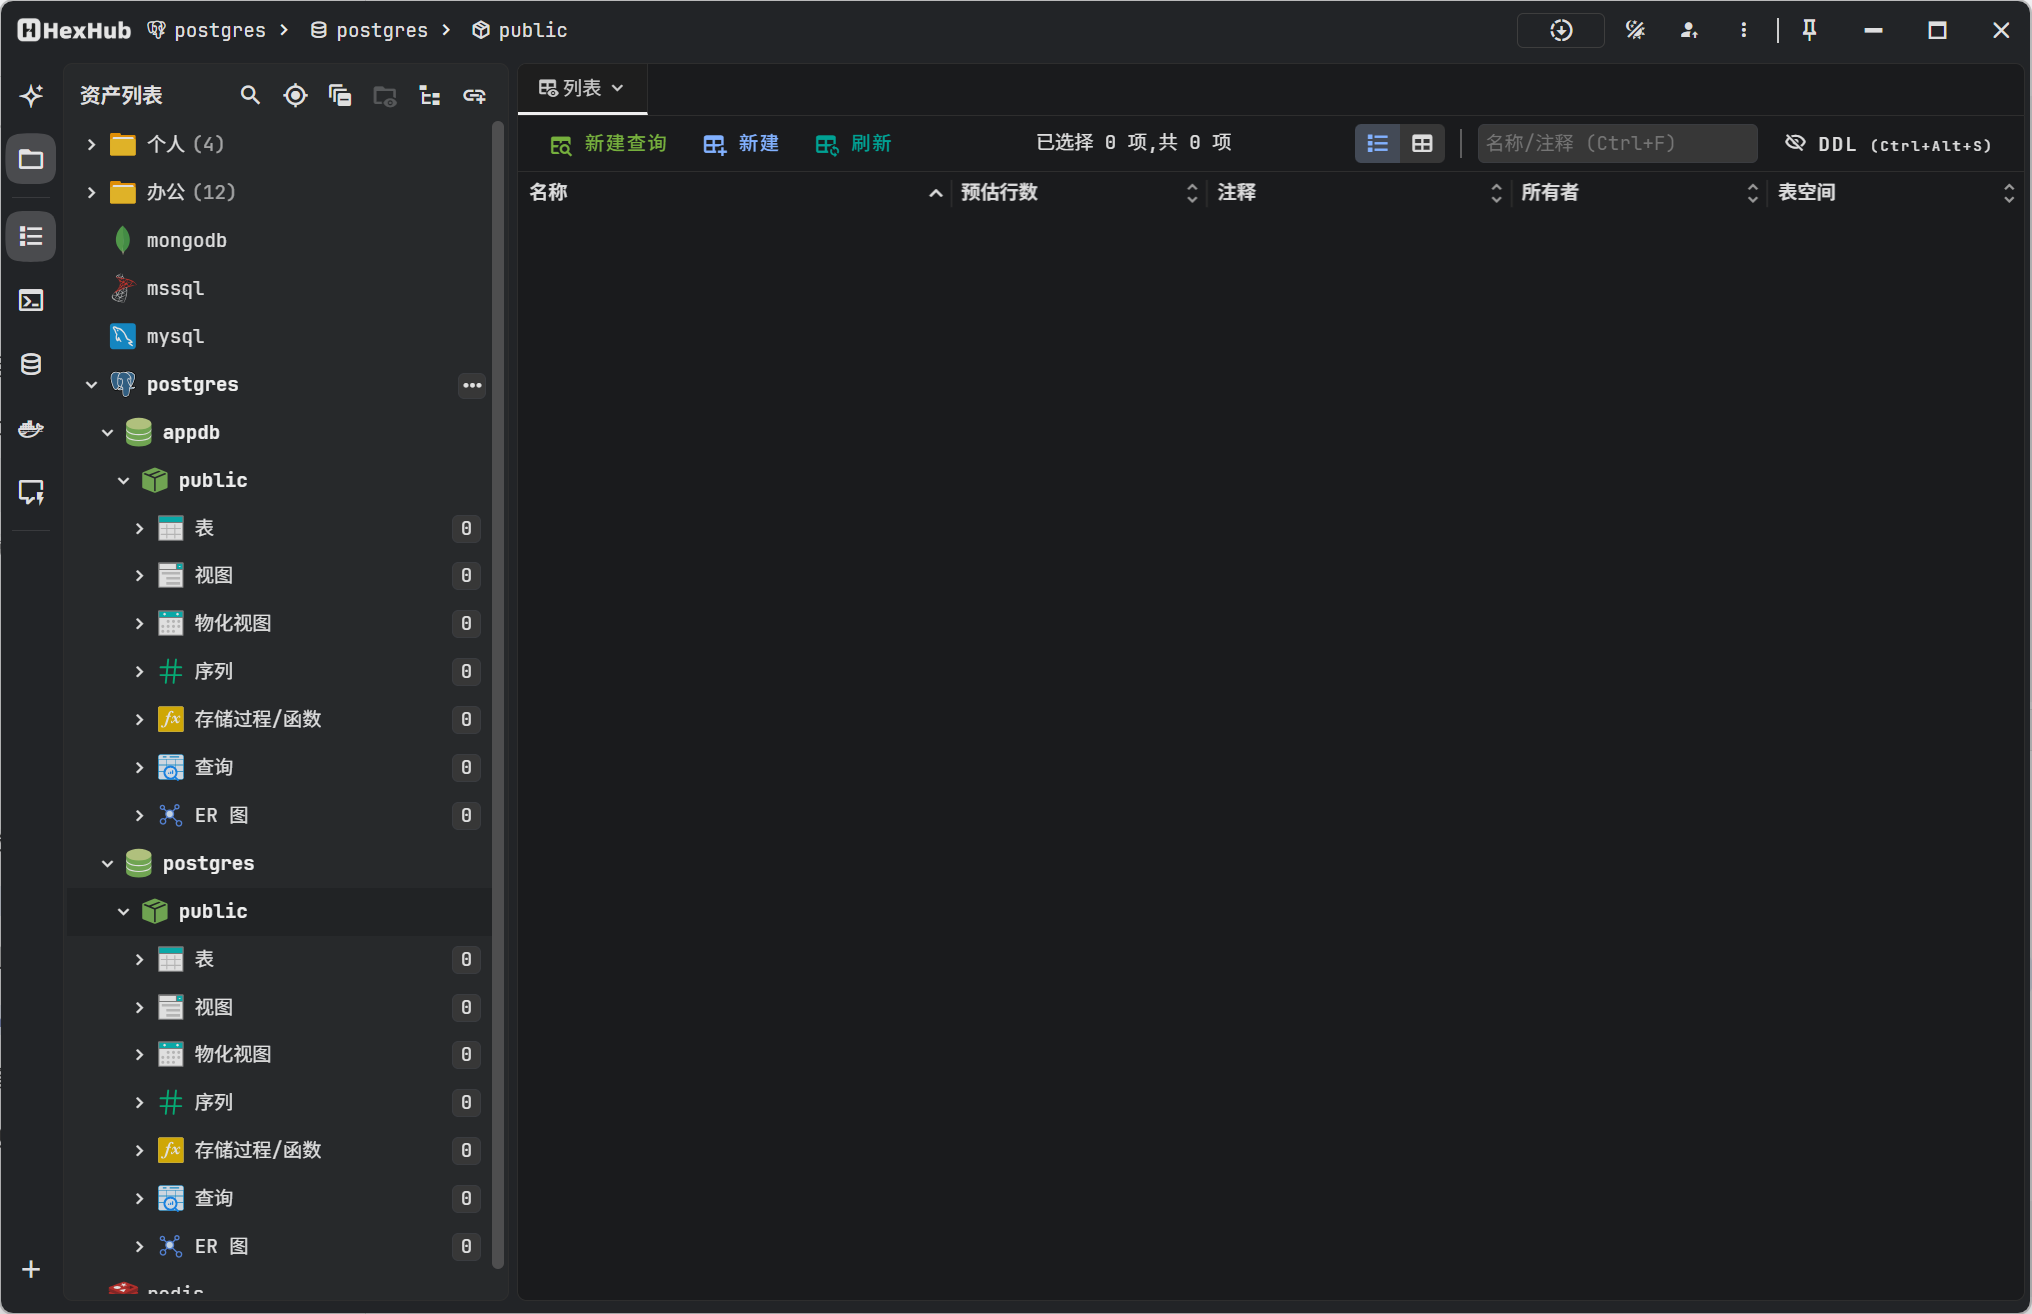Viewport: 2032px width, 1314px height.
Task: Open the folder assets sidebar icon
Action: (31, 159)
